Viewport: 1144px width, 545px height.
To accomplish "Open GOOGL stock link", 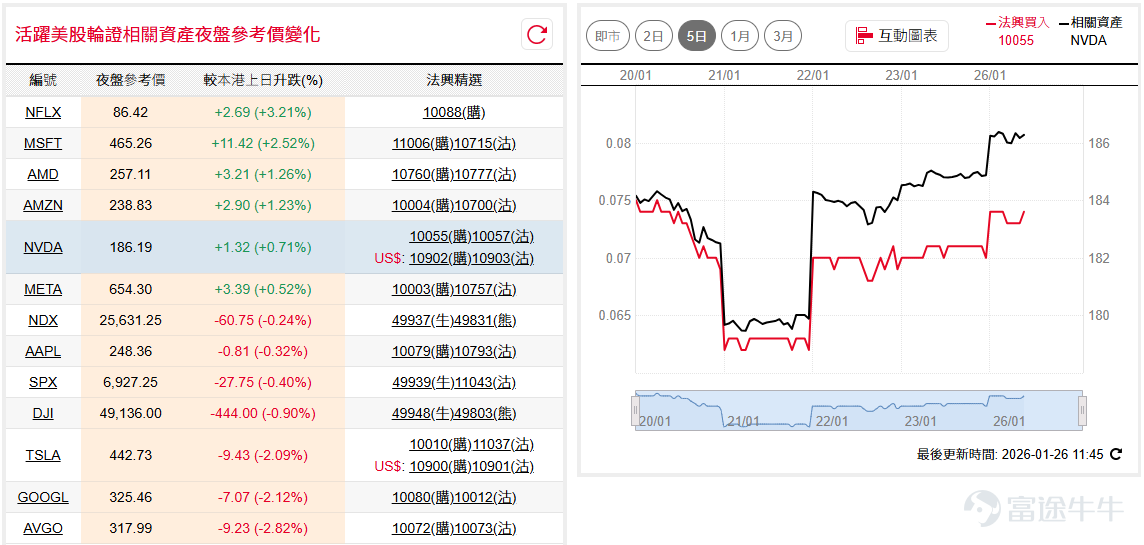I will [x=43, y=498].
